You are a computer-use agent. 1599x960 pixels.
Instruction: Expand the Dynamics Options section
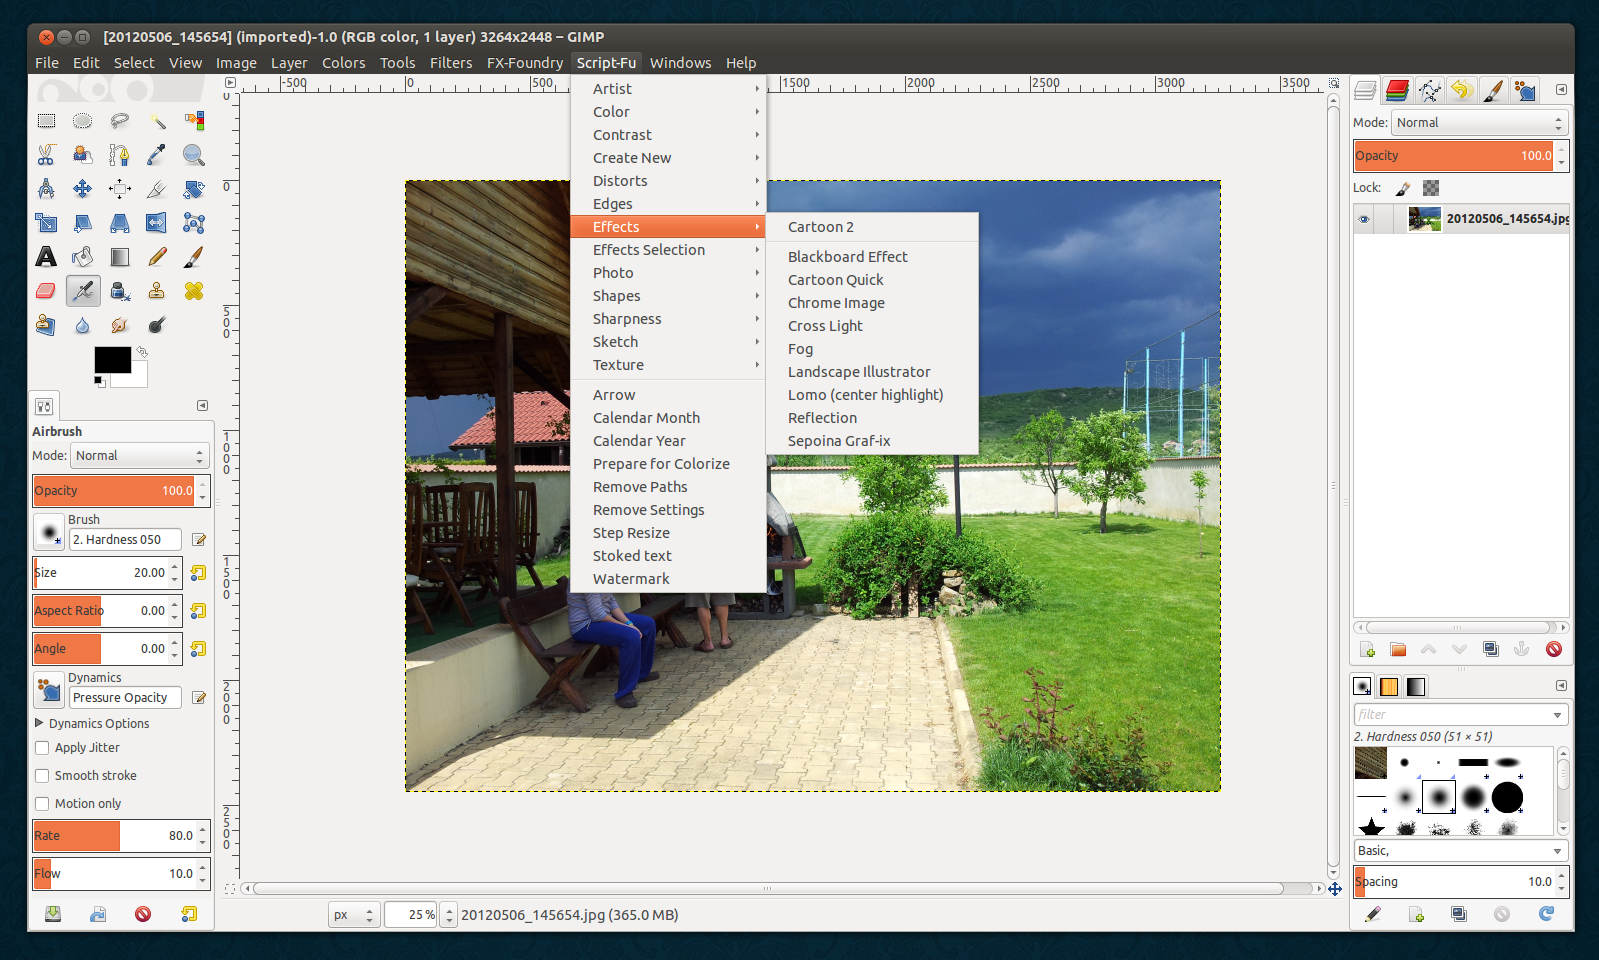pyautogui.click(x=40, y=723)
